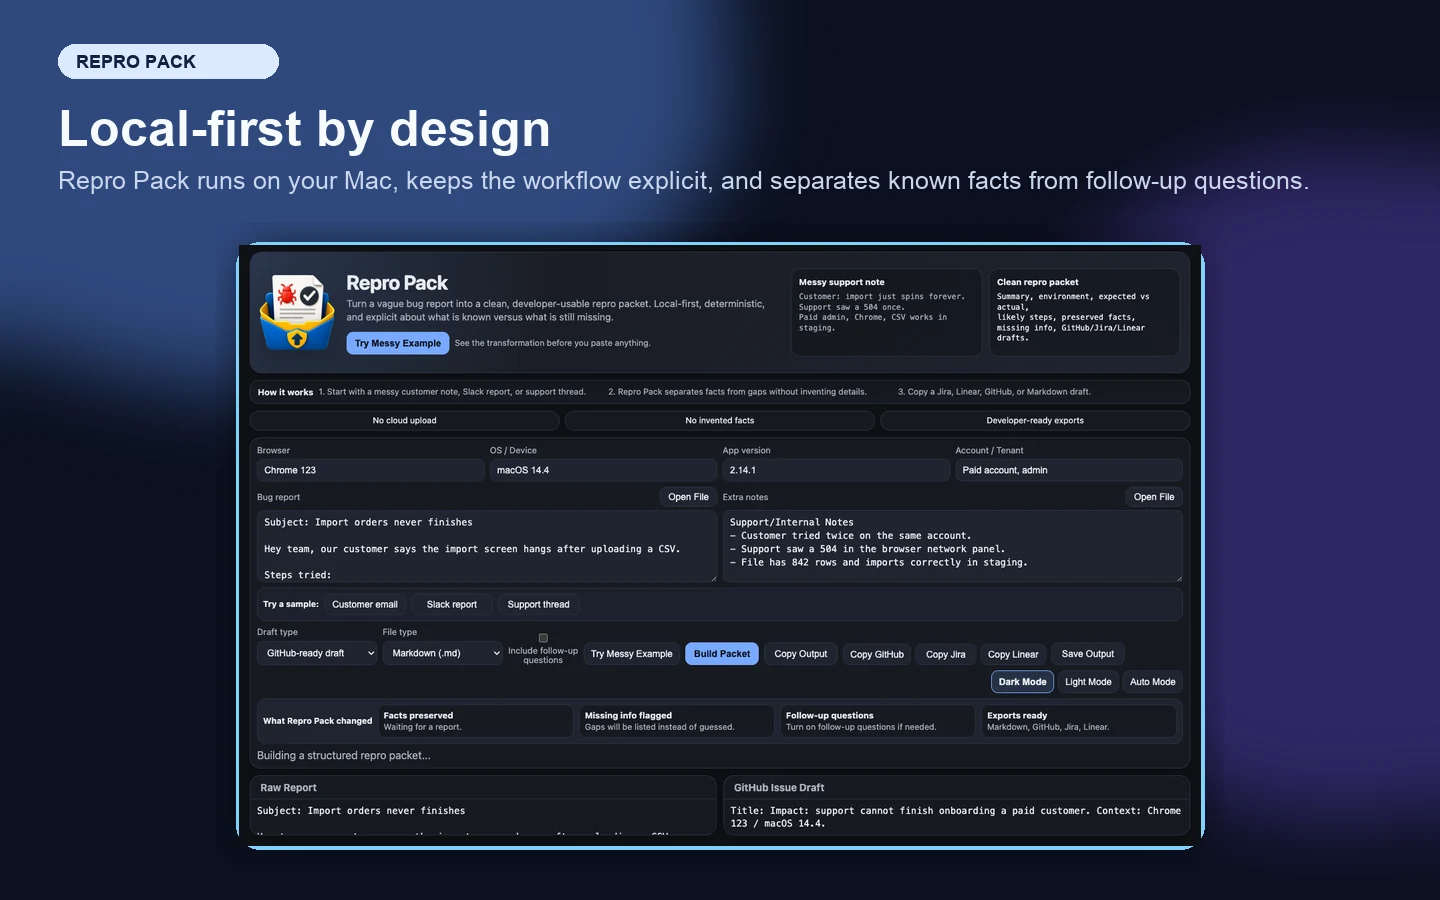This screenshot has height=900, width=1440.
Task: Click the Exports ready card
Action: (1079, 721)
